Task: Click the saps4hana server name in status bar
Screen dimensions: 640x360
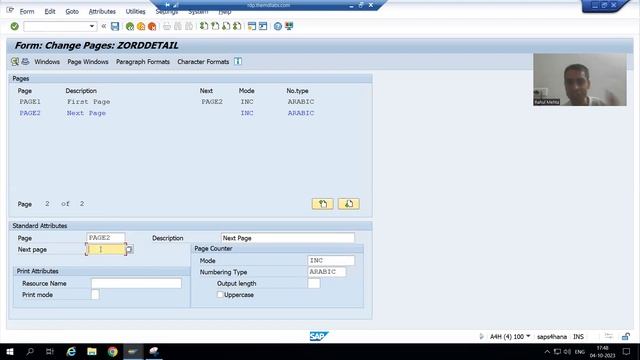Action: [552, 337]
